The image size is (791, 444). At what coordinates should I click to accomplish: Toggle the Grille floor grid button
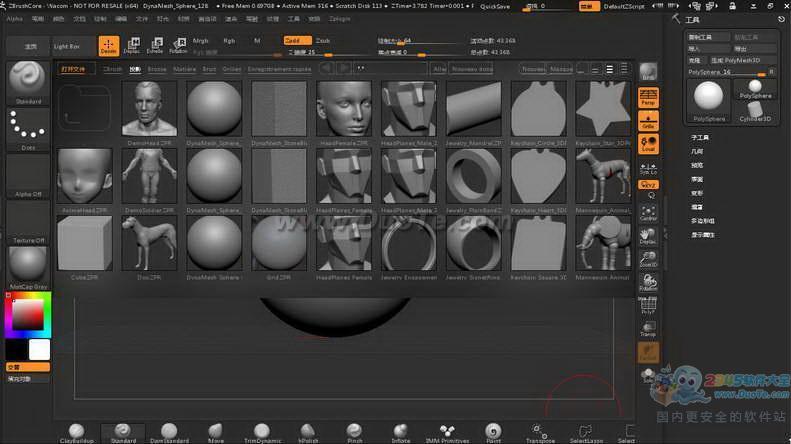(x=648, y=121)
